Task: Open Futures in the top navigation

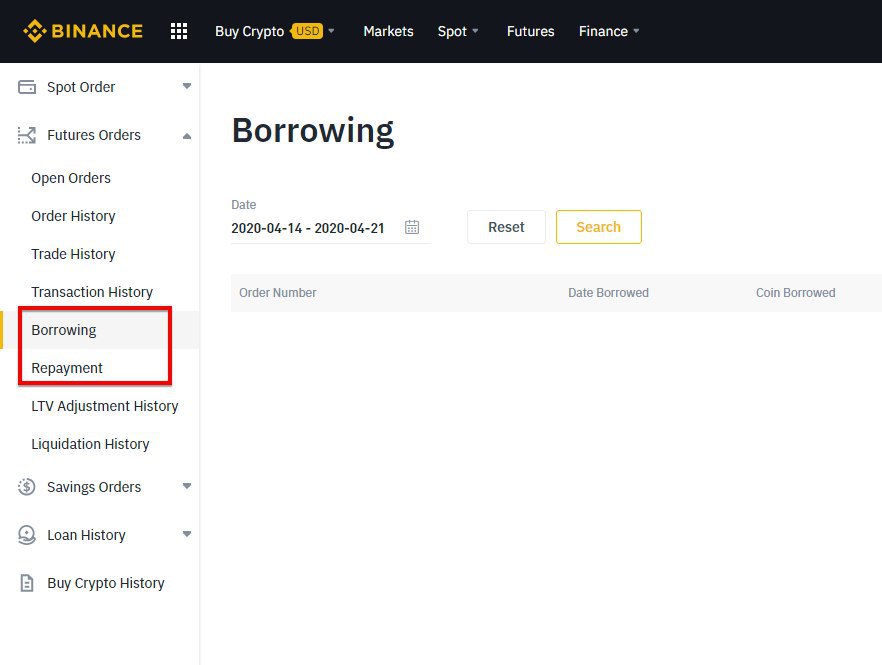Action: coord(530,32)
